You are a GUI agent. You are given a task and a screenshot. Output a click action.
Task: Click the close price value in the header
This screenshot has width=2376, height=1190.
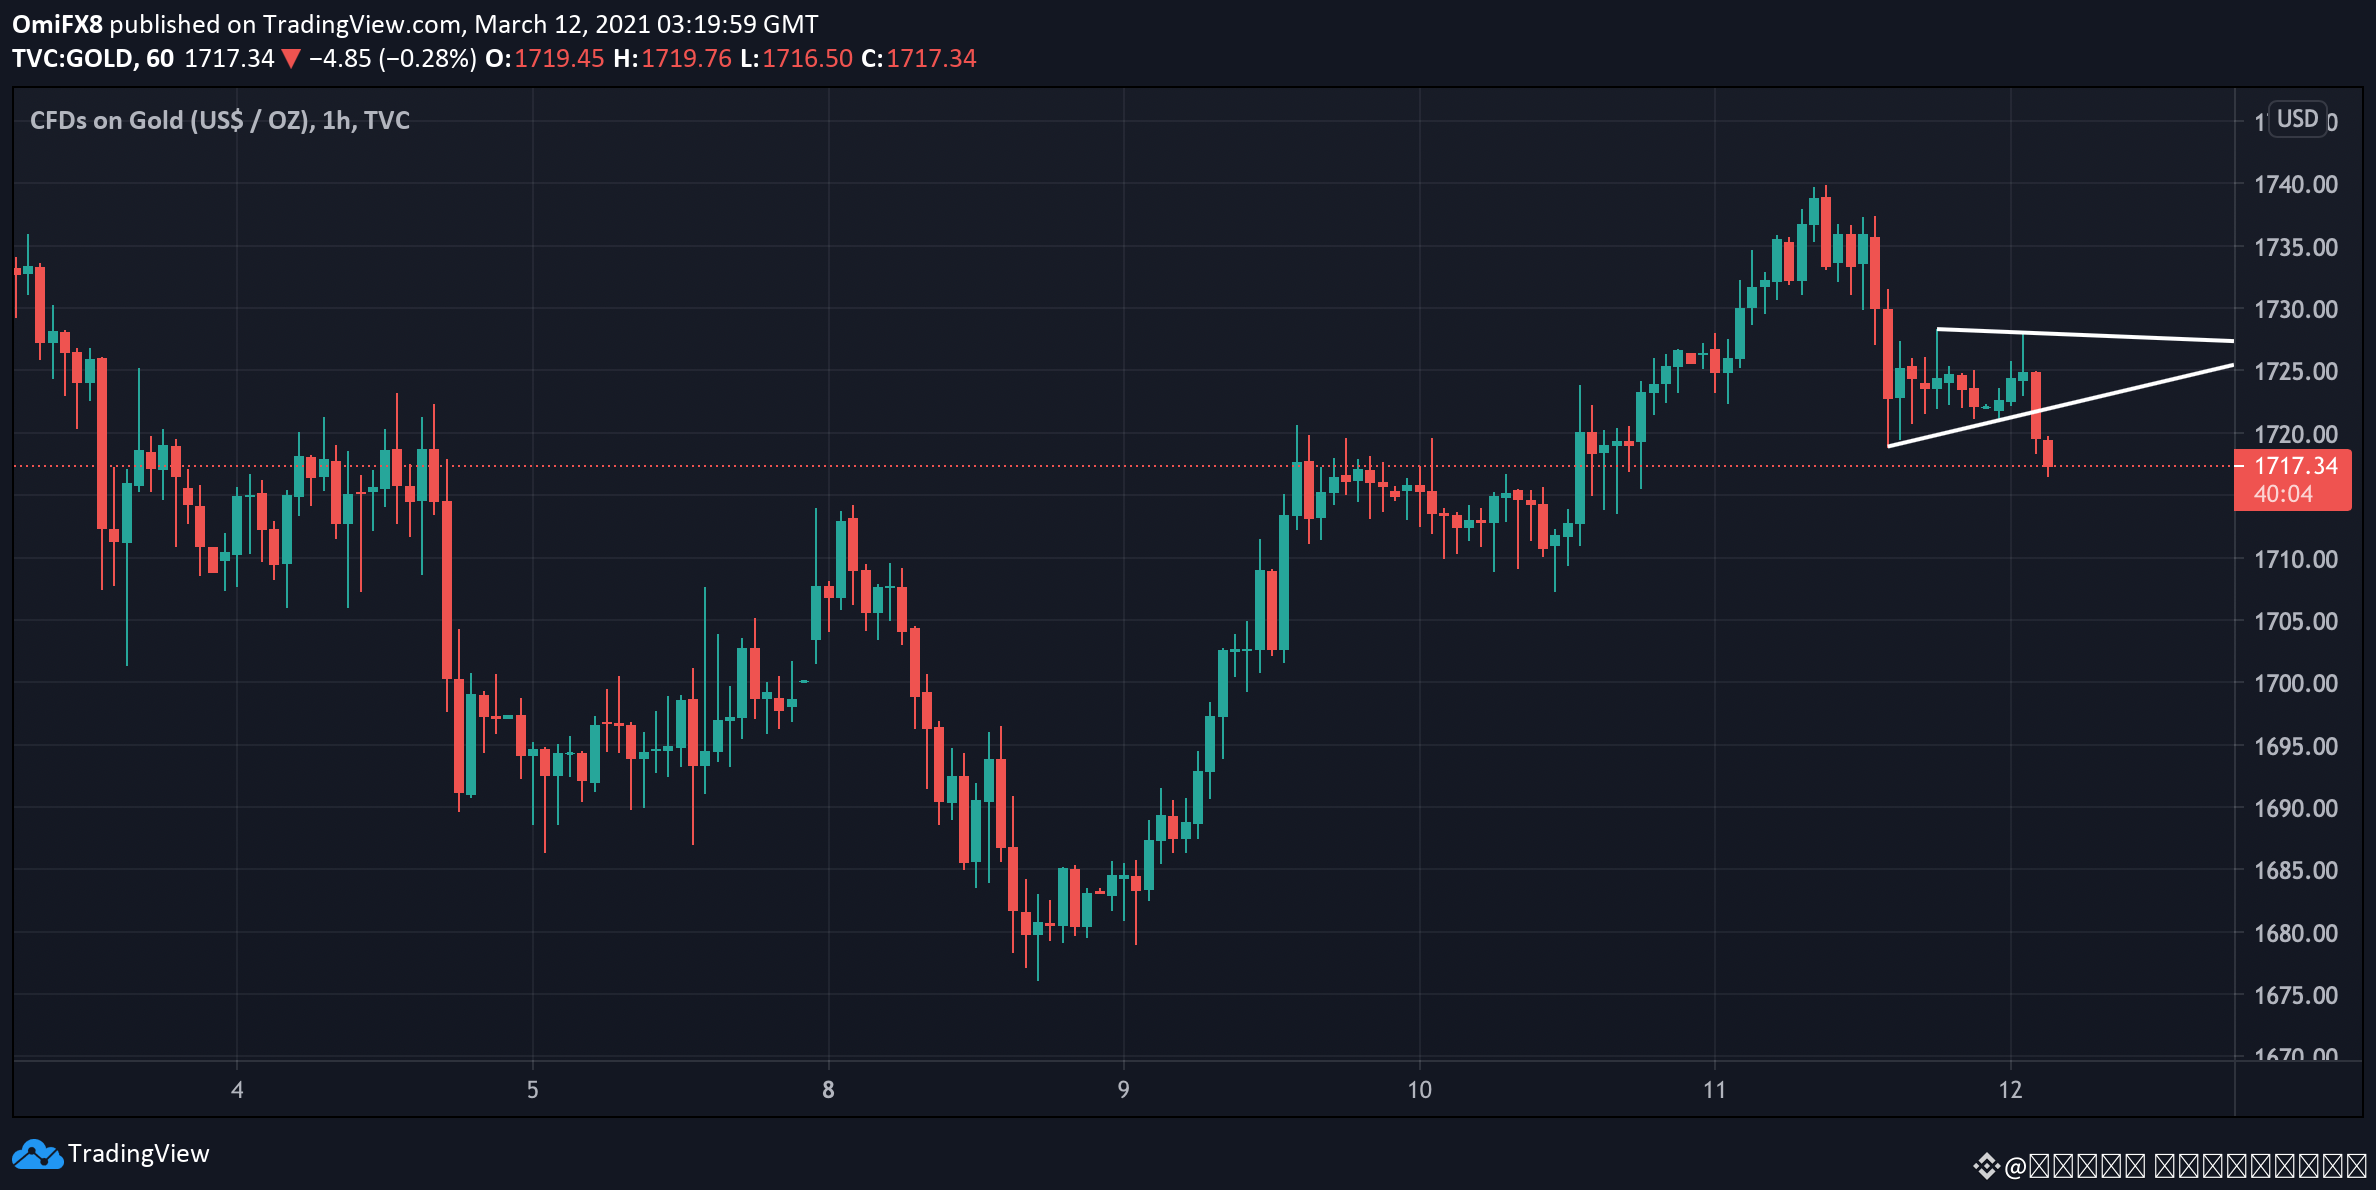(x=930, y=59)
